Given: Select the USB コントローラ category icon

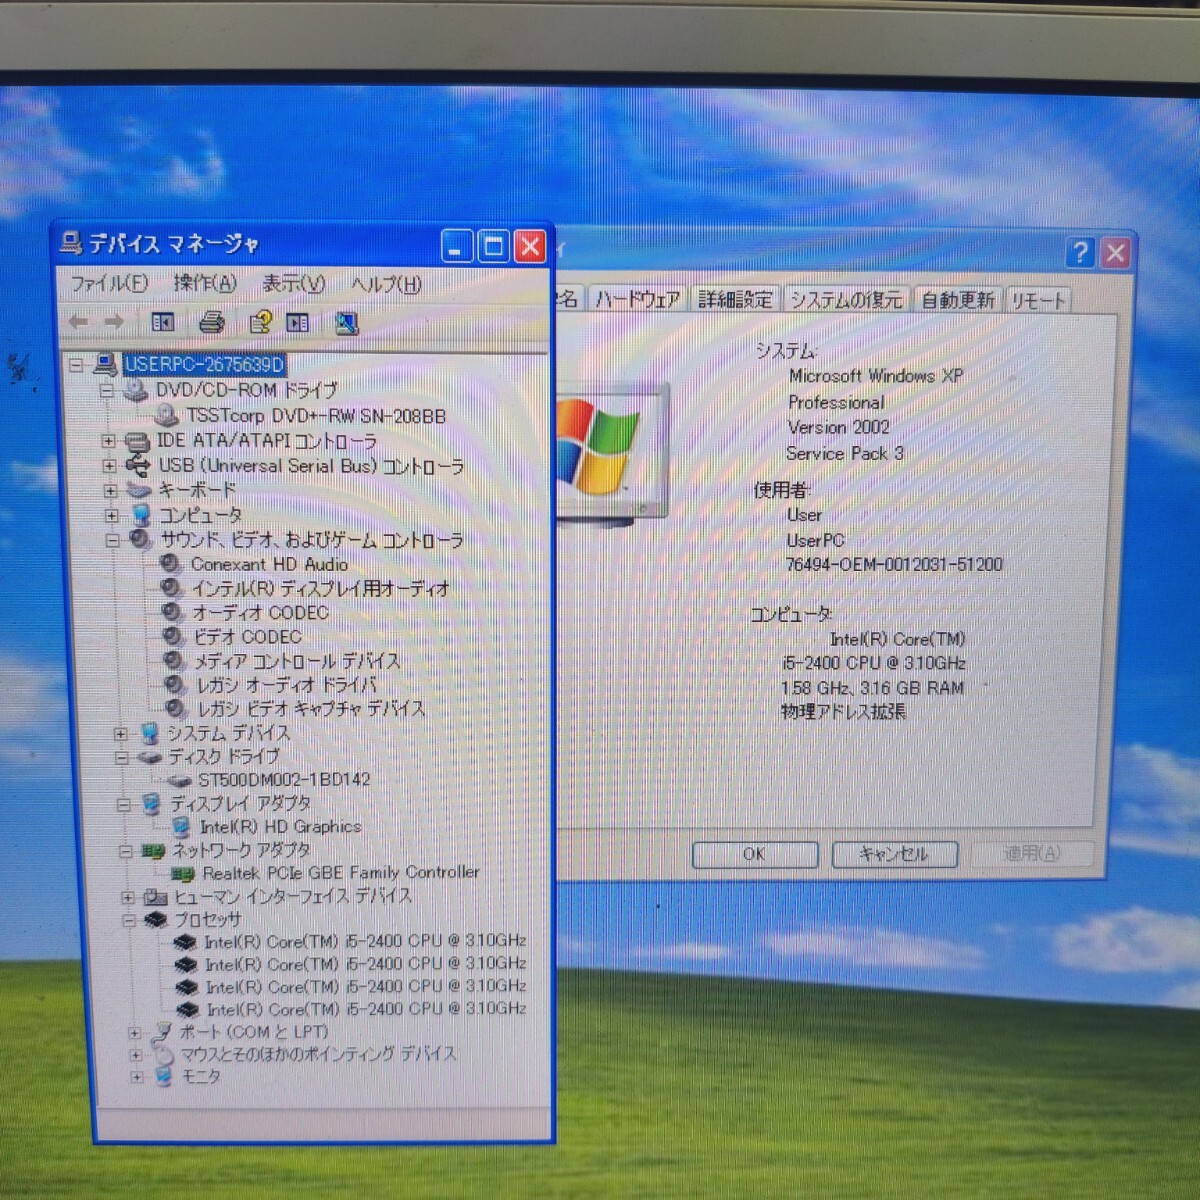Looking at the screenshot, I should [x=138, y=466].
